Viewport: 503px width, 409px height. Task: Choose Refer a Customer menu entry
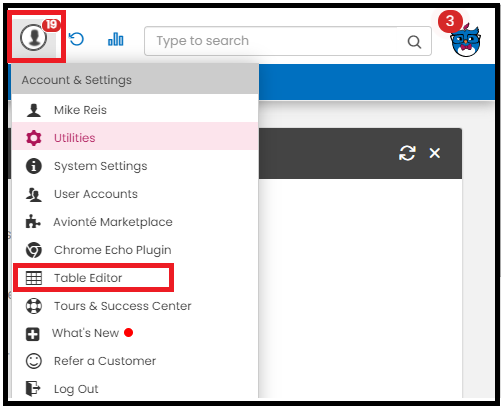click(x=135, y=361)
